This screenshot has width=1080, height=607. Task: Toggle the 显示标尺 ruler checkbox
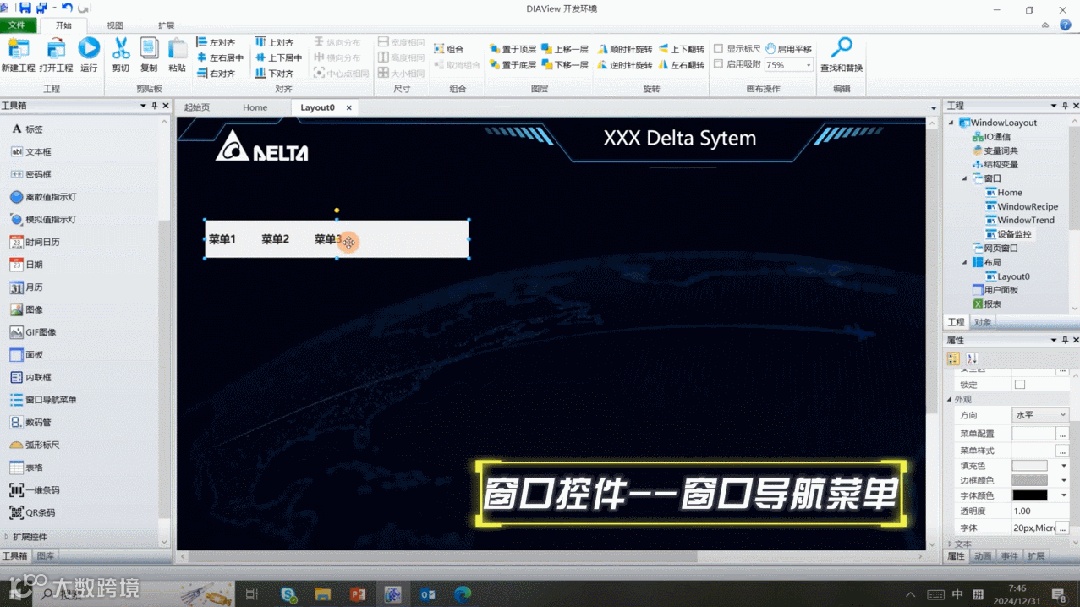[718, 49]
